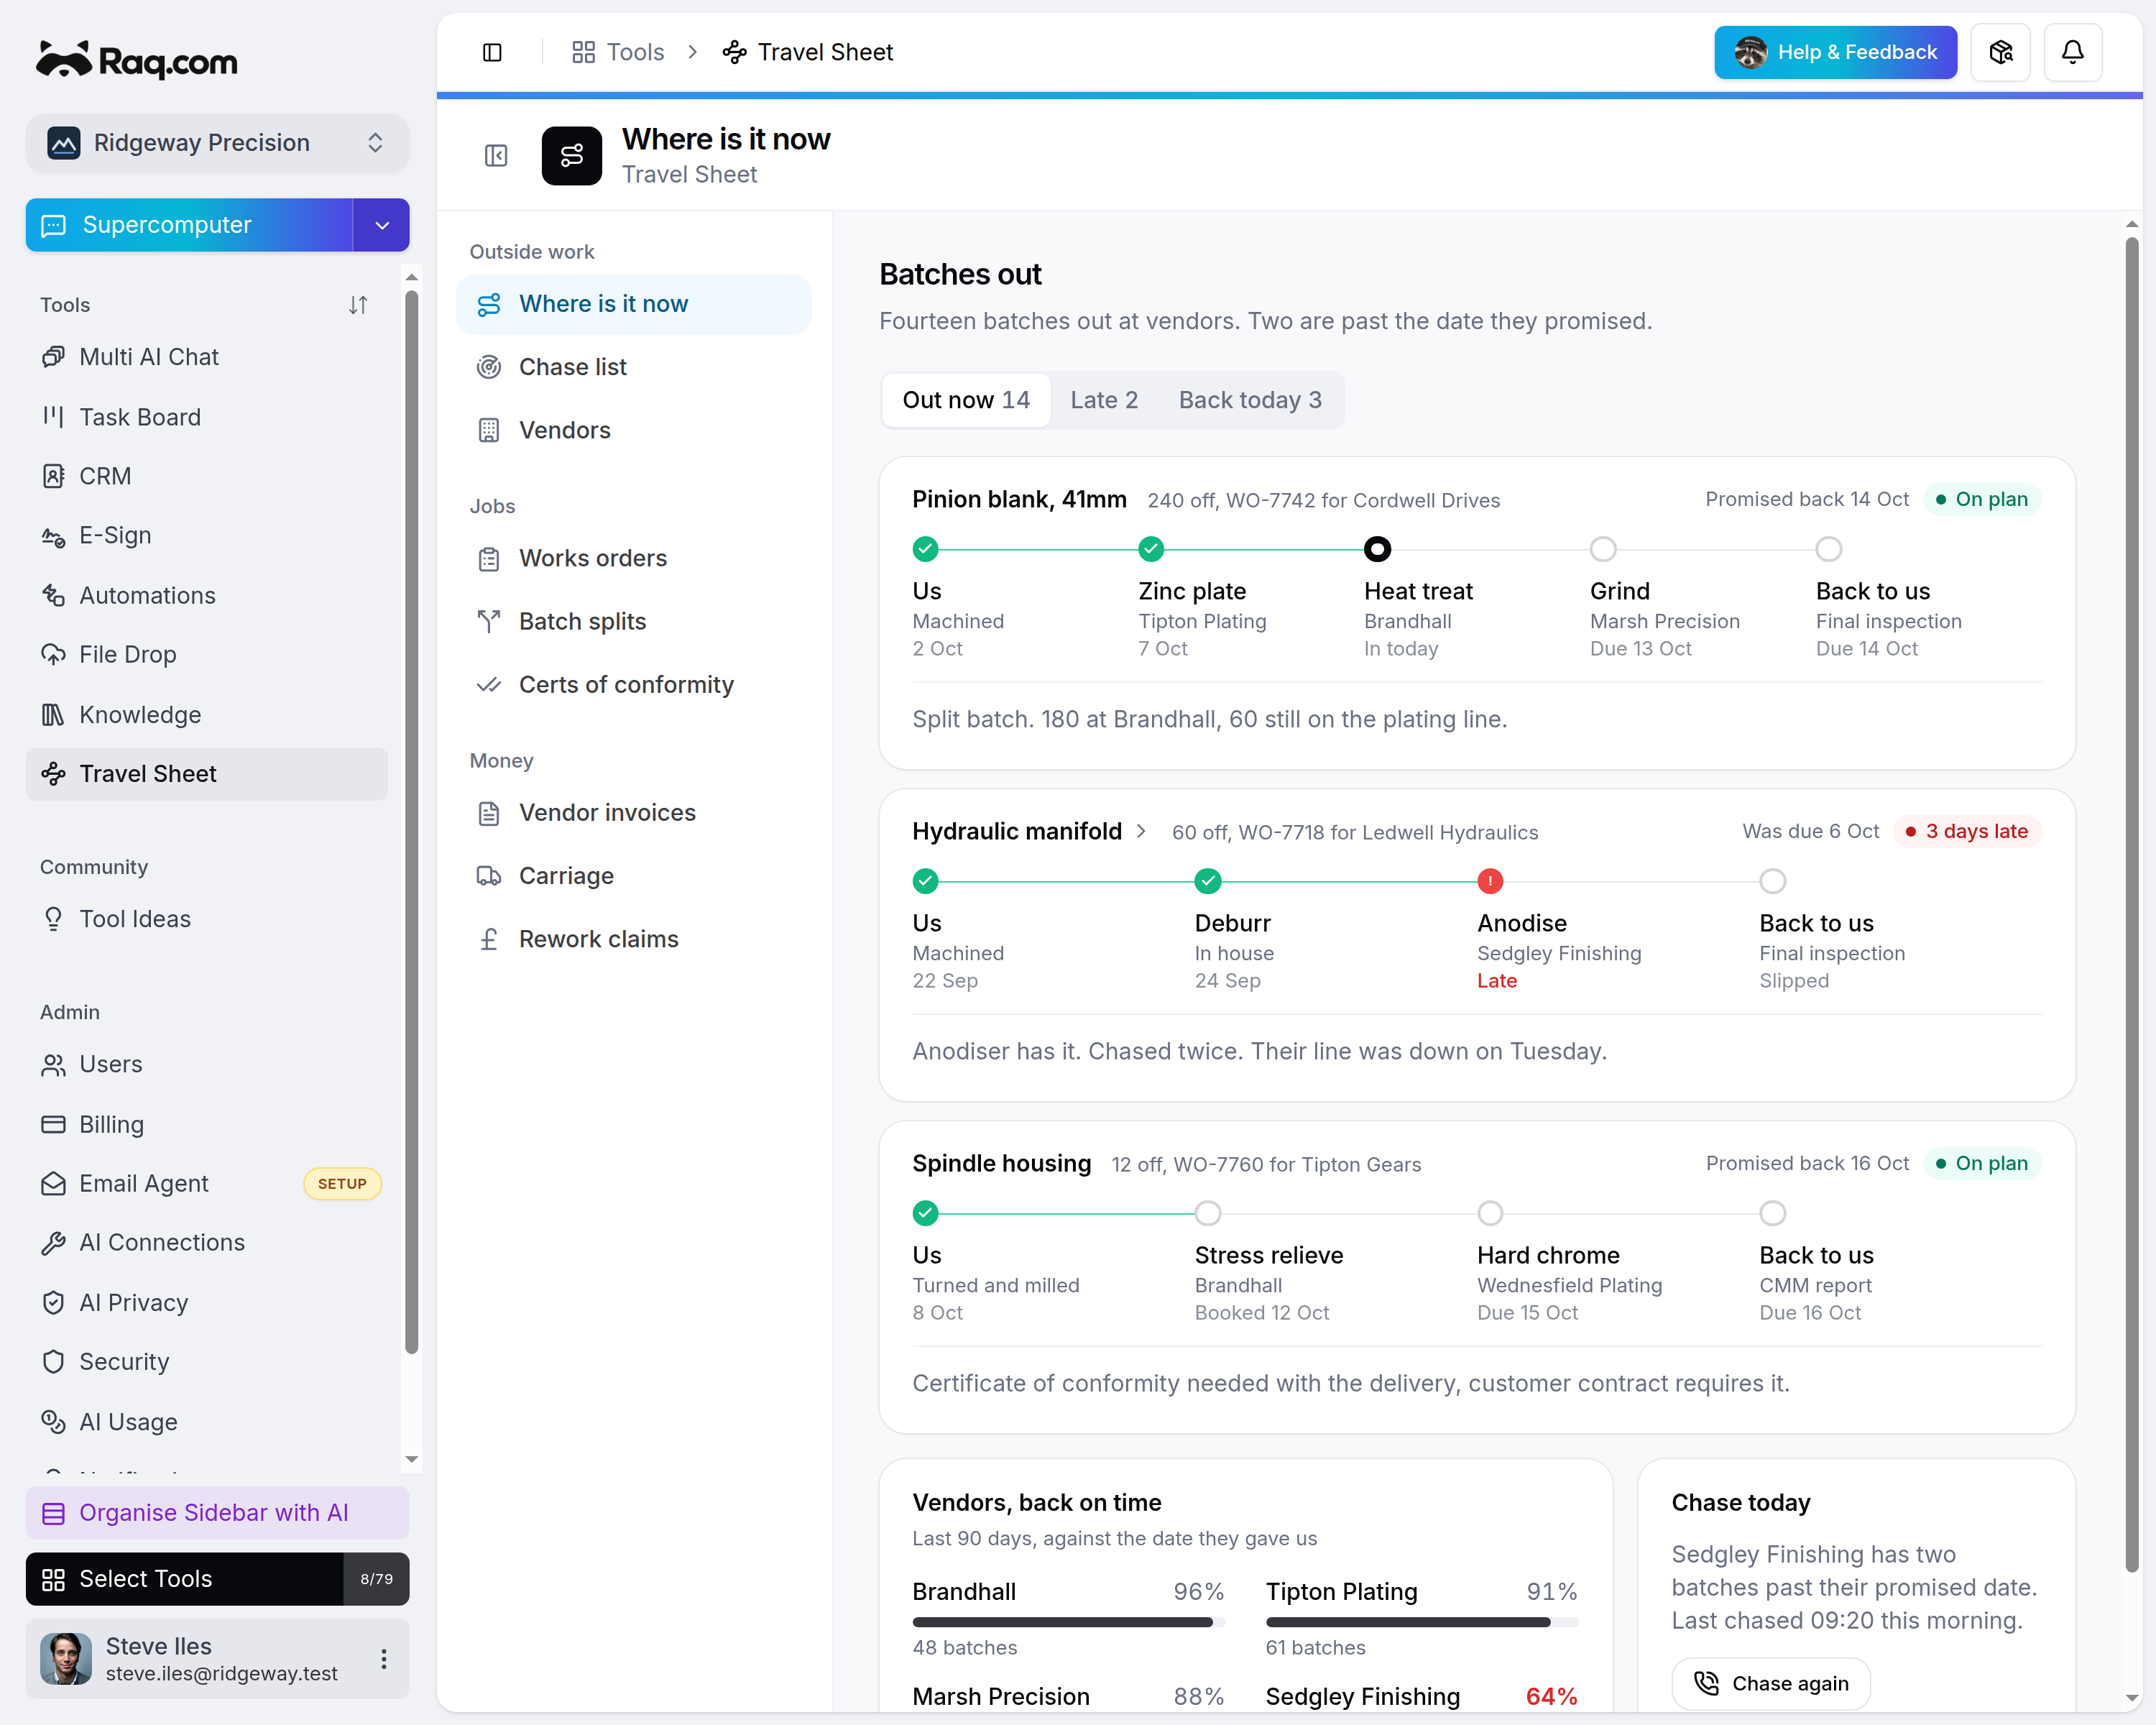Image resolution: width=2156 pixels, height=1725 pixels.
Task: Expand Hydraulic manifold details chevron
Action: (x=1140, y=832)
